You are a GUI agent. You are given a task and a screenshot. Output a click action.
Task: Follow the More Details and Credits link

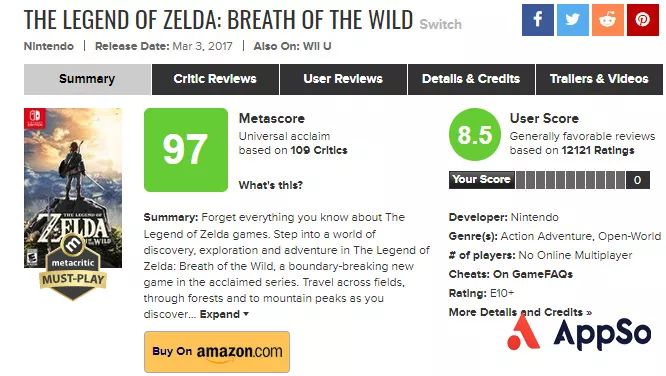(520, 312)
